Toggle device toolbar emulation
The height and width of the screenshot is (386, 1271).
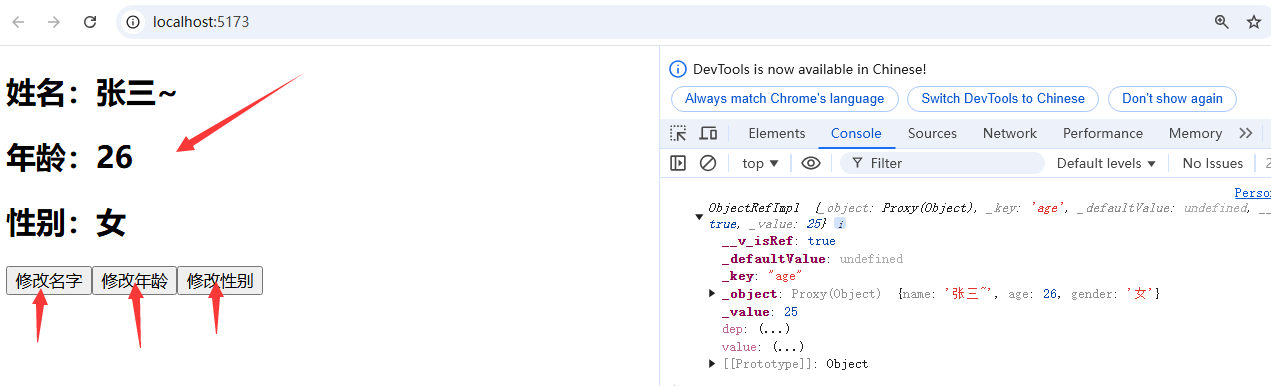[708, 133]
